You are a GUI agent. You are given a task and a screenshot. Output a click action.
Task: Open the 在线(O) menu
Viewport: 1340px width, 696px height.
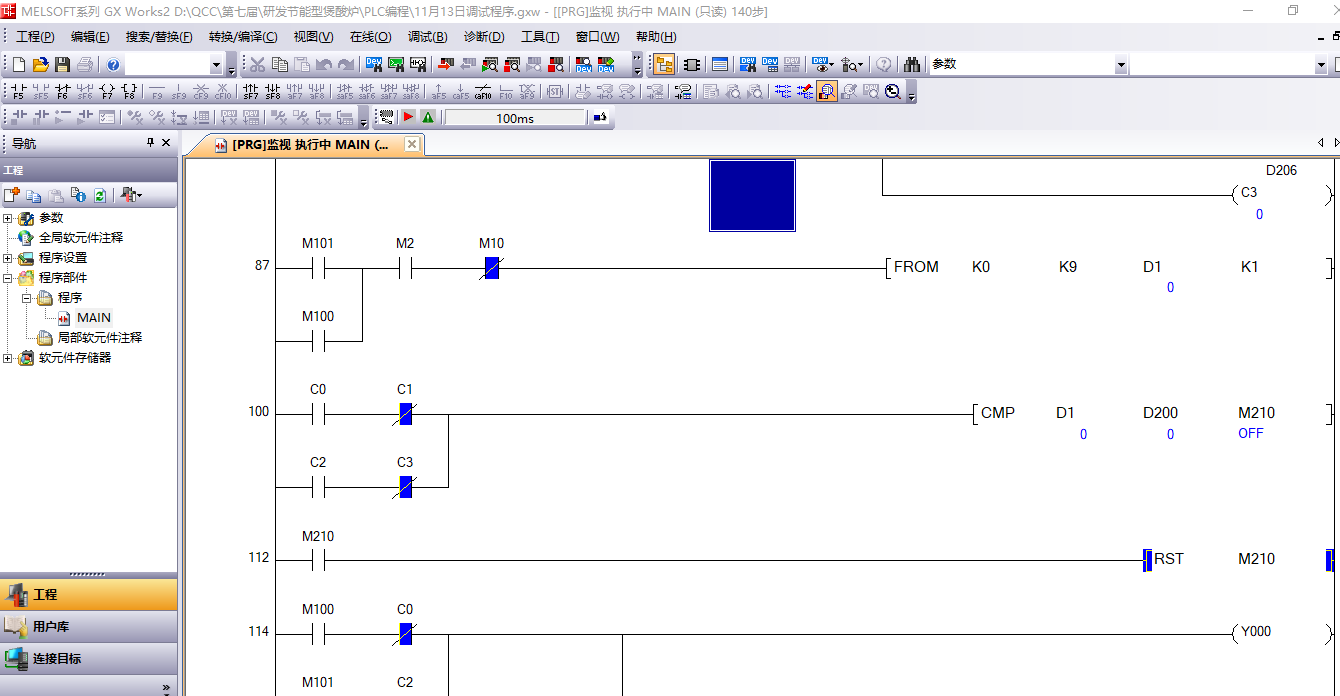[x=370, y=37]
